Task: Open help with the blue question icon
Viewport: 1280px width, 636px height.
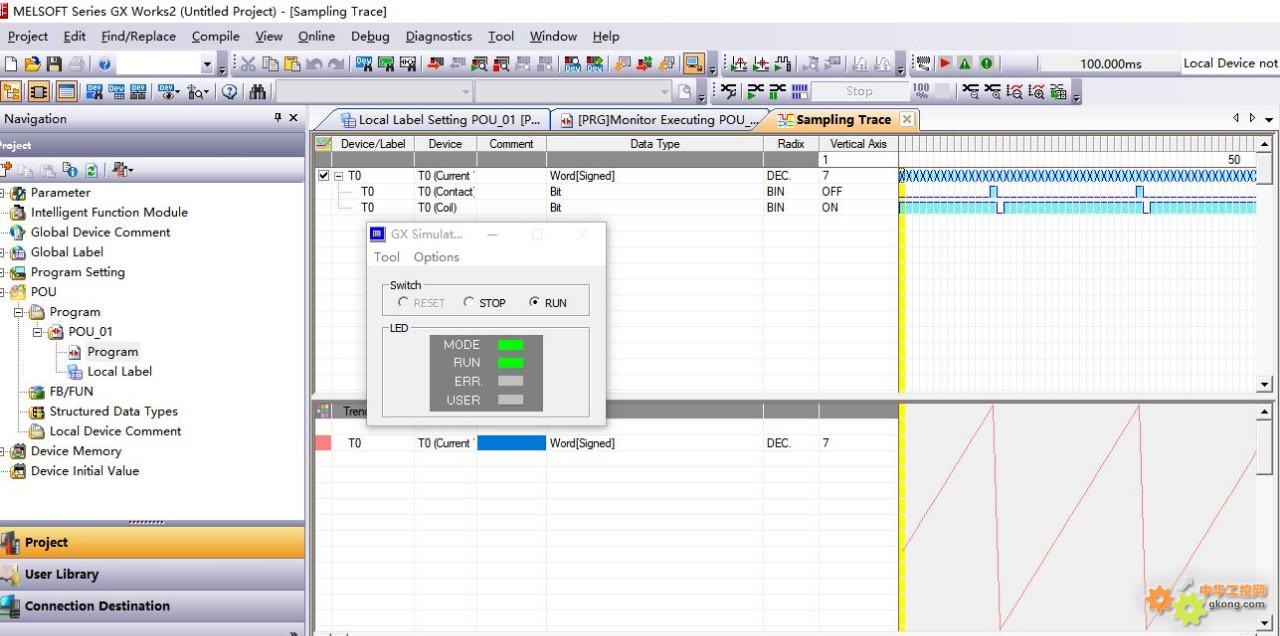Action: click(104, 64)
